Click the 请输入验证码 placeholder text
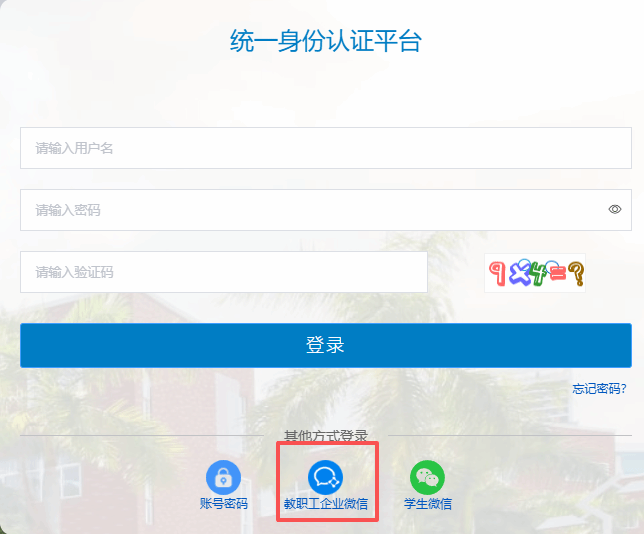 (x=75, y=272)
